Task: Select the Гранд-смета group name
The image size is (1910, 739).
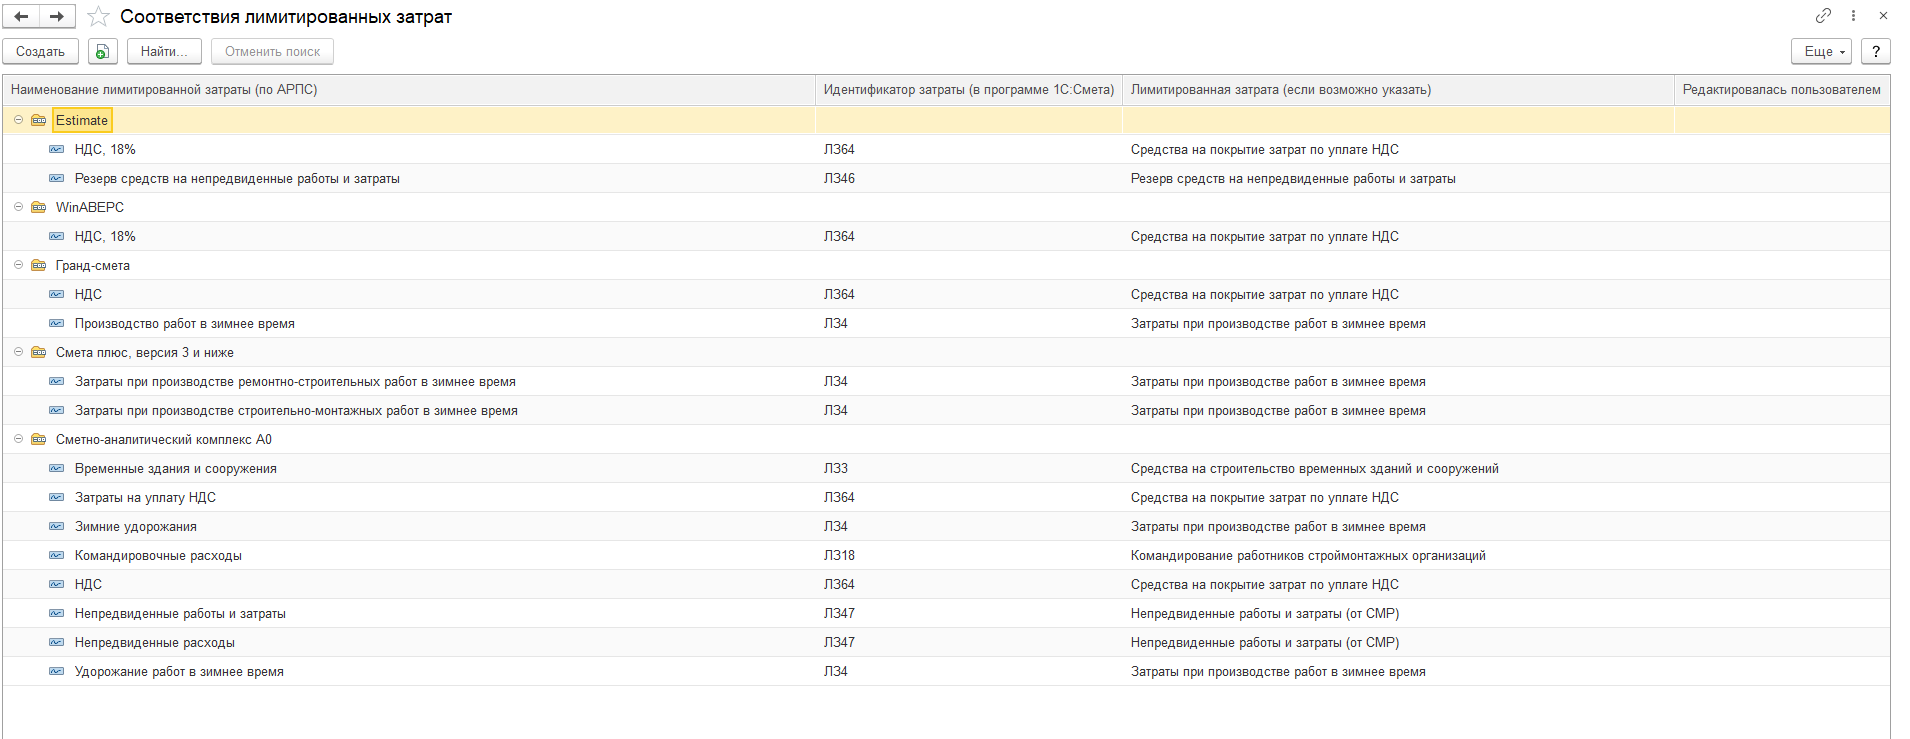Action: tap(93, 265)
